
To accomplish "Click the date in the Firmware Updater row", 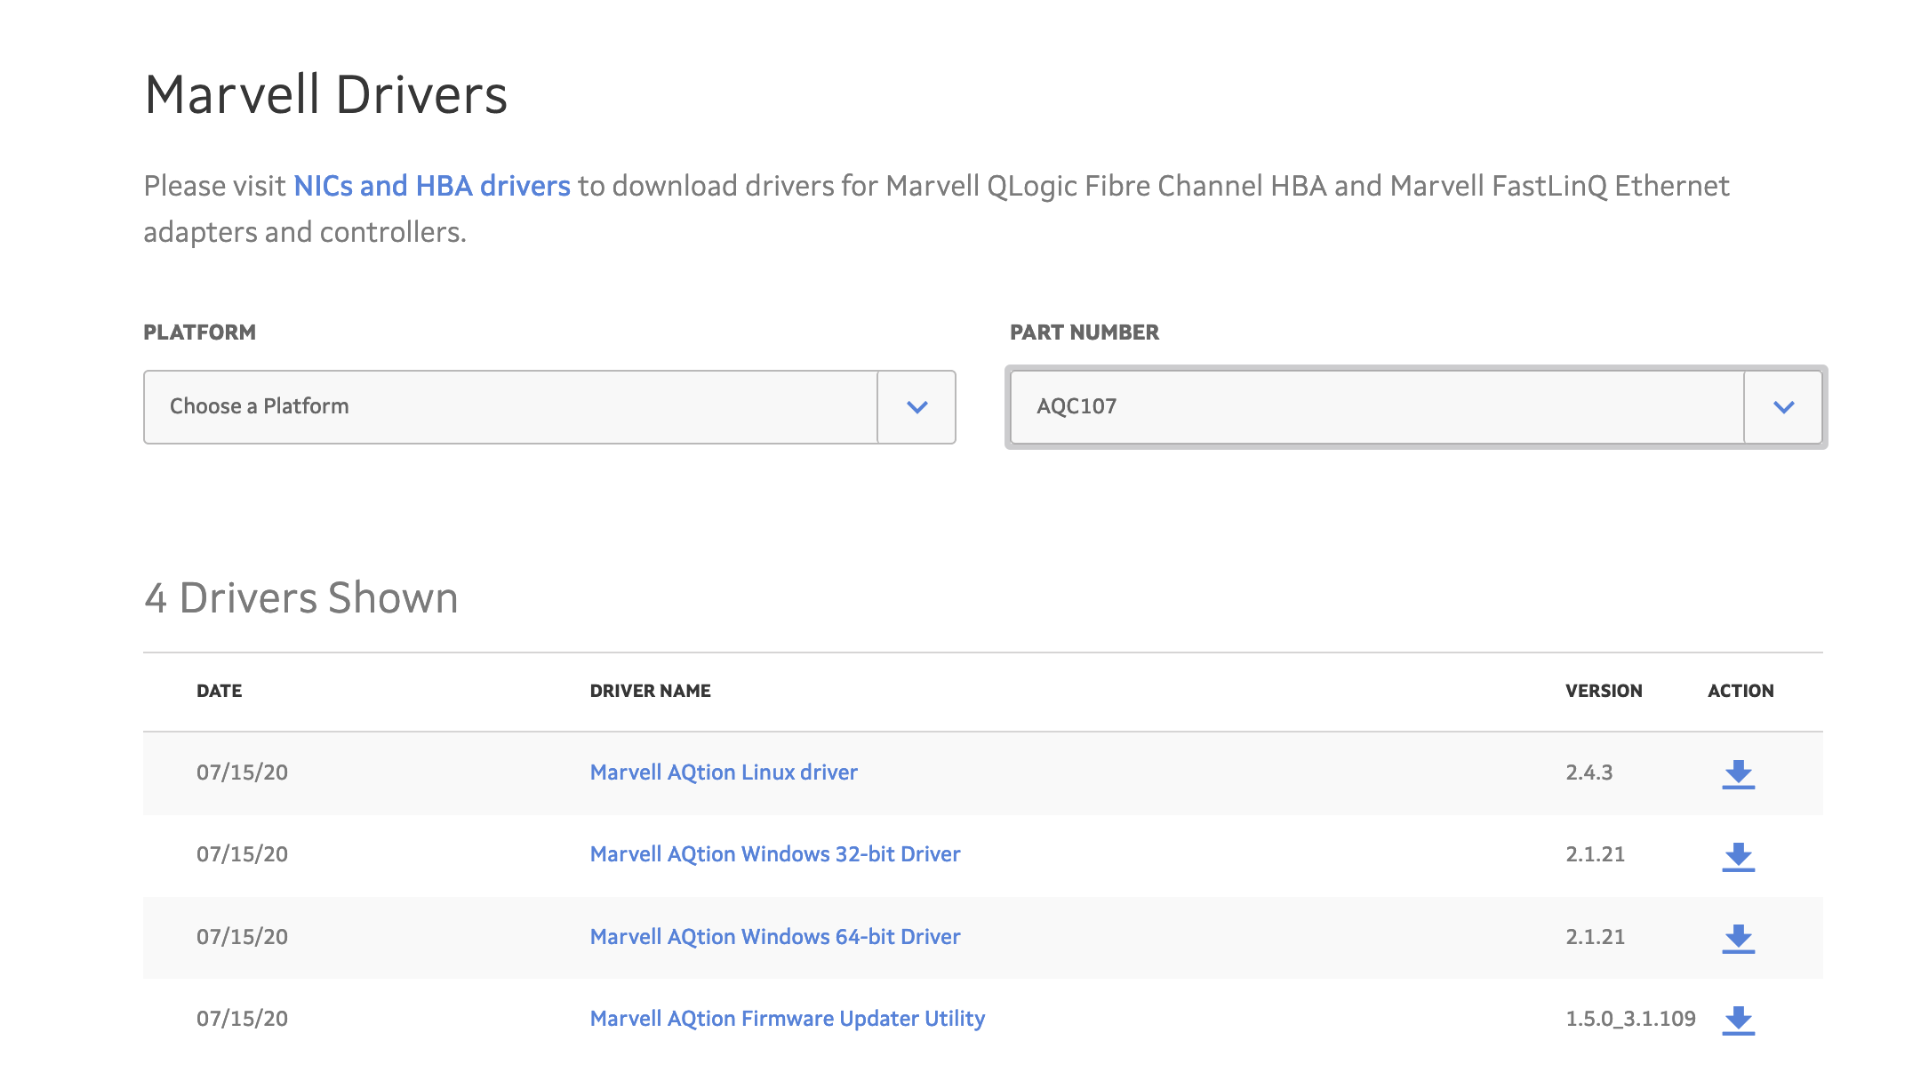I will point(242,1018).
